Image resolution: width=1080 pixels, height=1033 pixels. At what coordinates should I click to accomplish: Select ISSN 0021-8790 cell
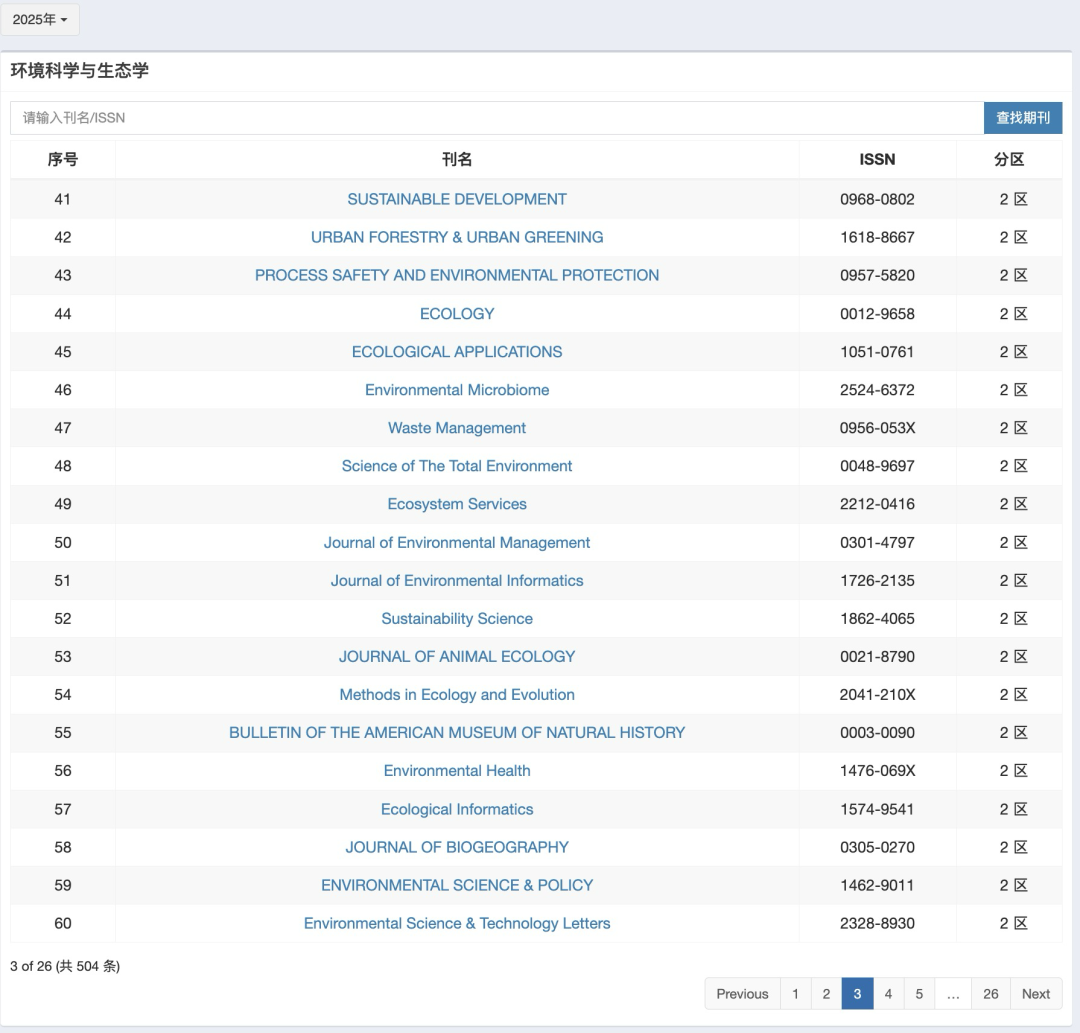click(878, 656)
